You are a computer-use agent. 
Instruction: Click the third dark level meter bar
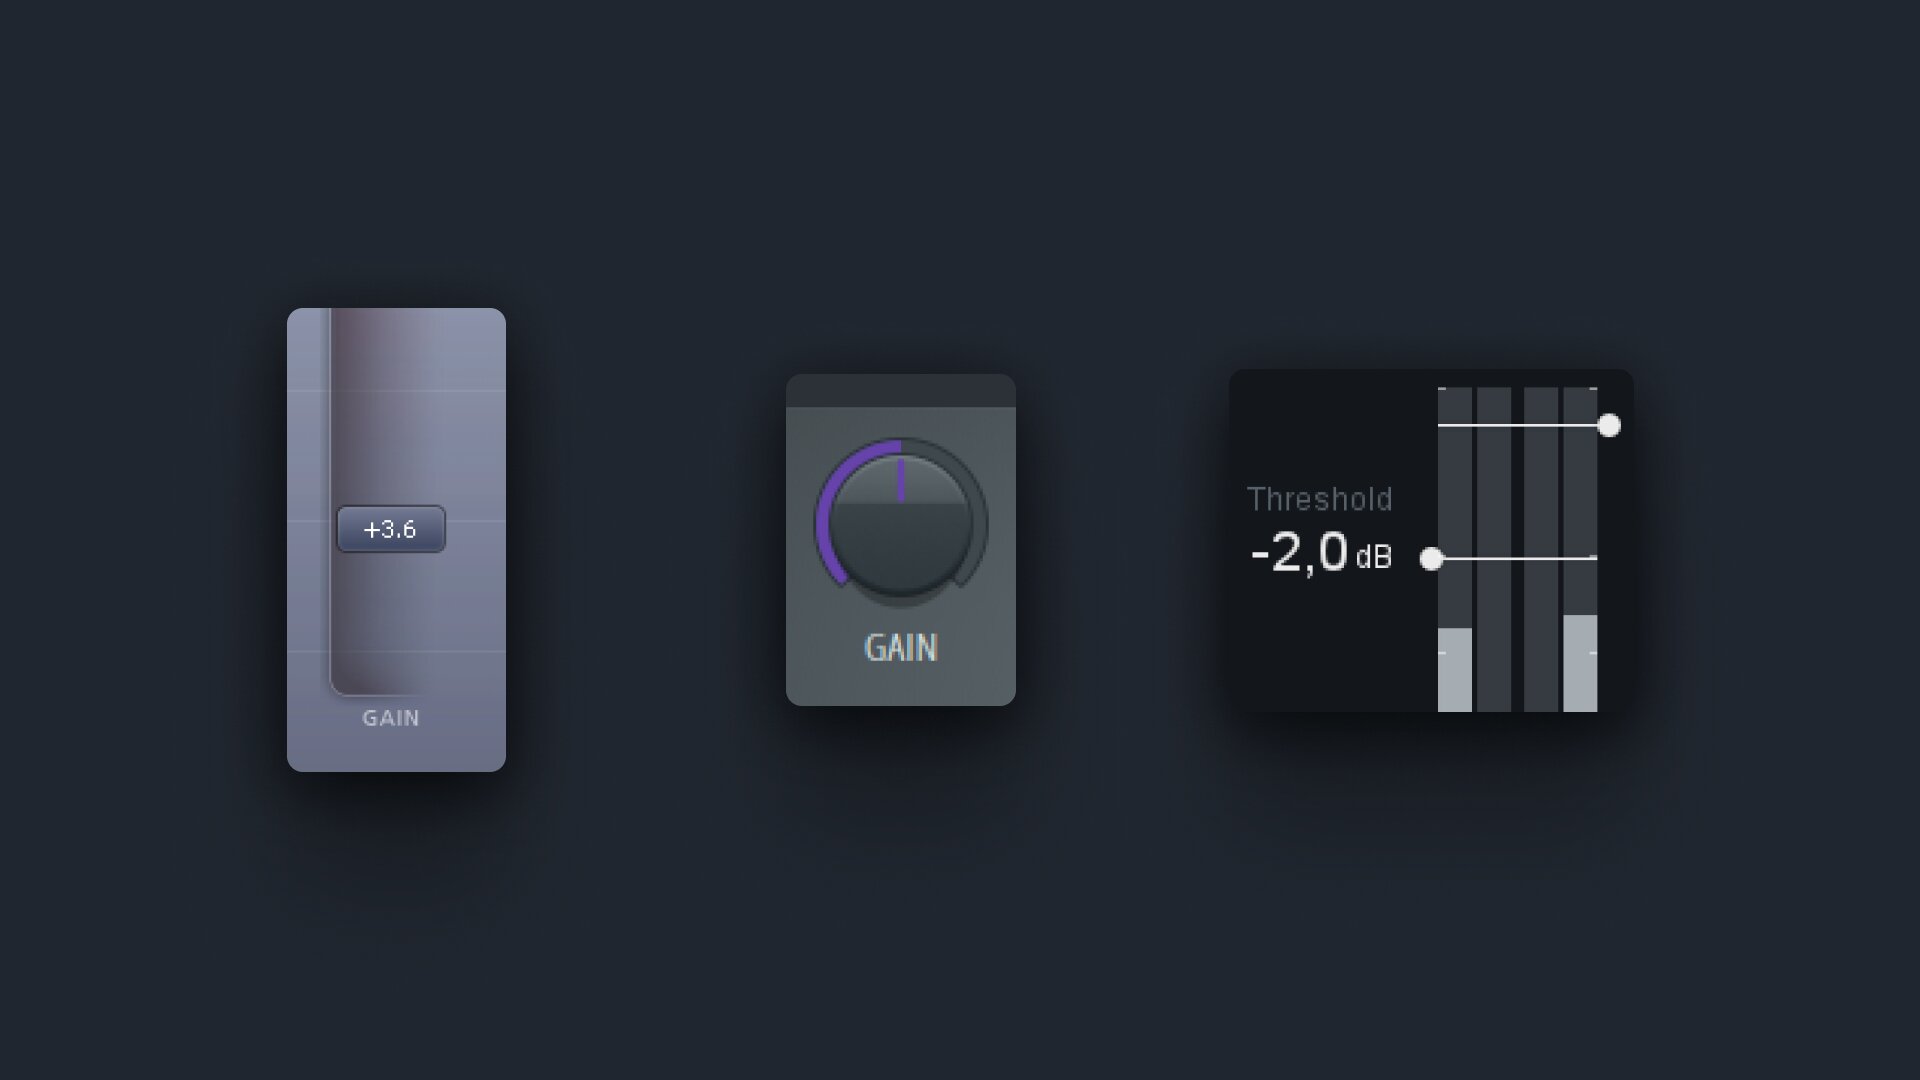1541,550
